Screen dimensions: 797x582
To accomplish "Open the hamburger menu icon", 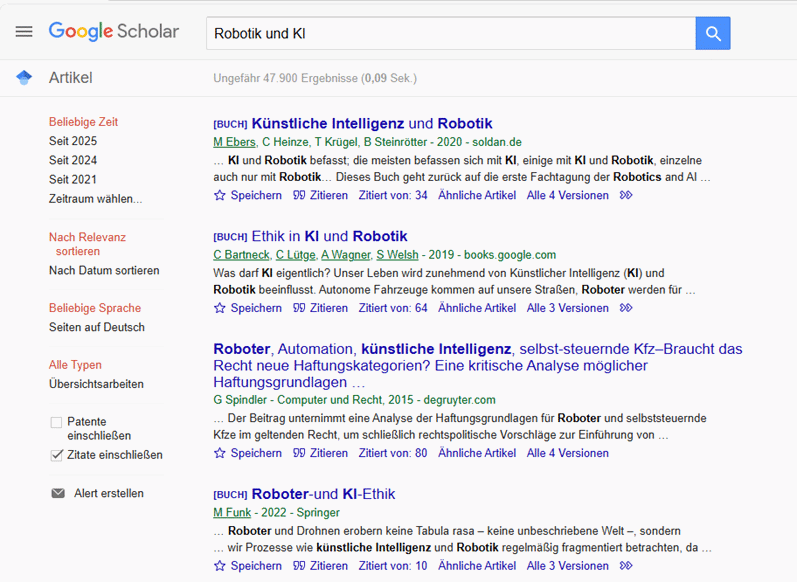I will (x=24, y=32).
